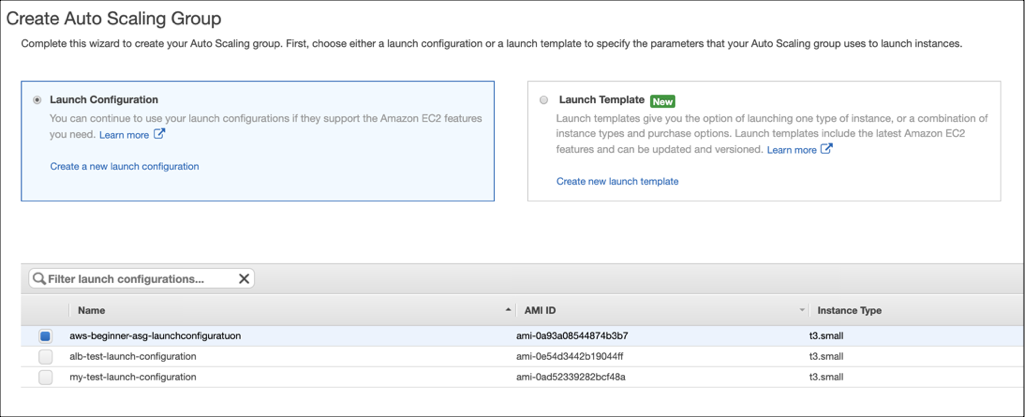Sort by the Instance Type column header
The height and width of the screenshot is (417, 1025).
point(849,310)
